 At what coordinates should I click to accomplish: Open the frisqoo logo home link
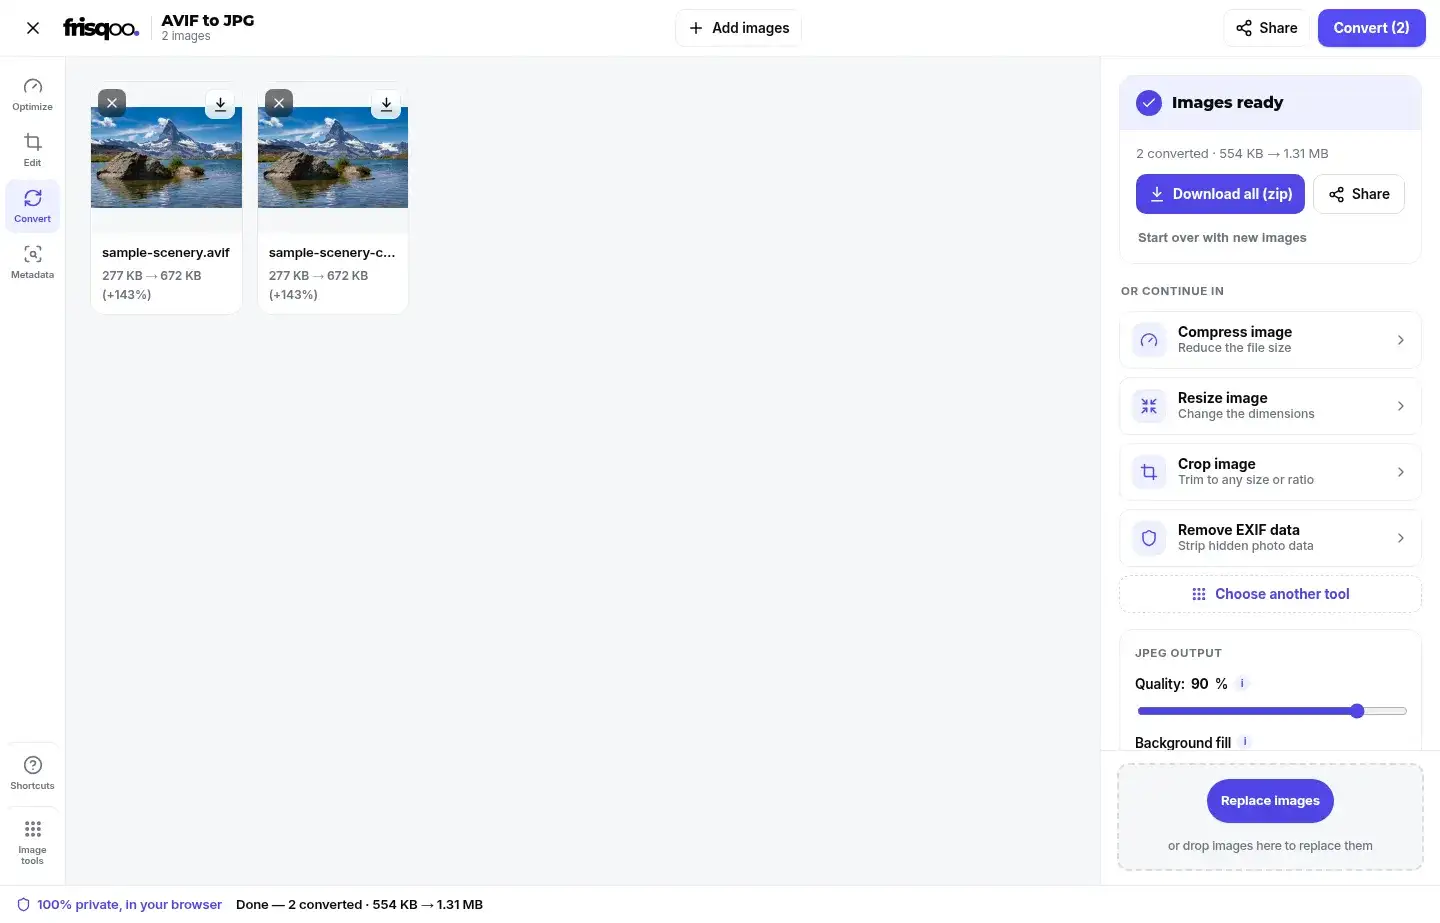click(x=101, y=28)
